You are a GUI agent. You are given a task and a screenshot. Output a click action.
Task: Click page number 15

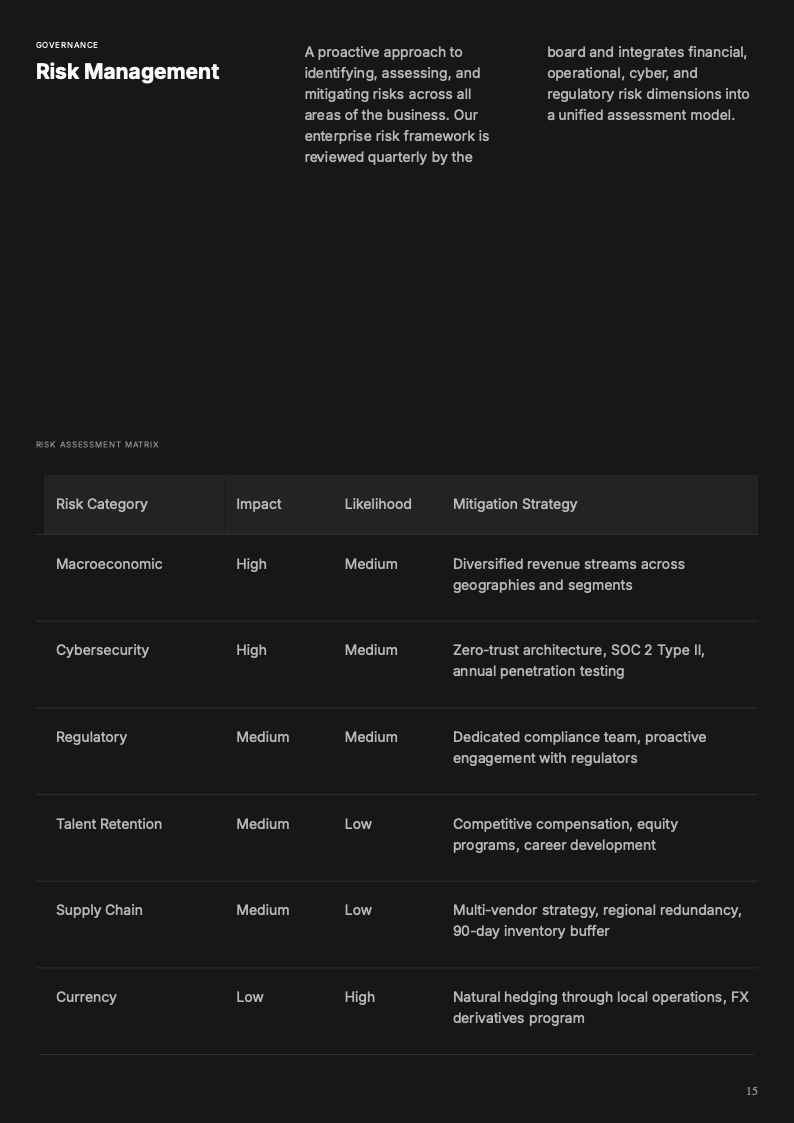pos(752,1091)
